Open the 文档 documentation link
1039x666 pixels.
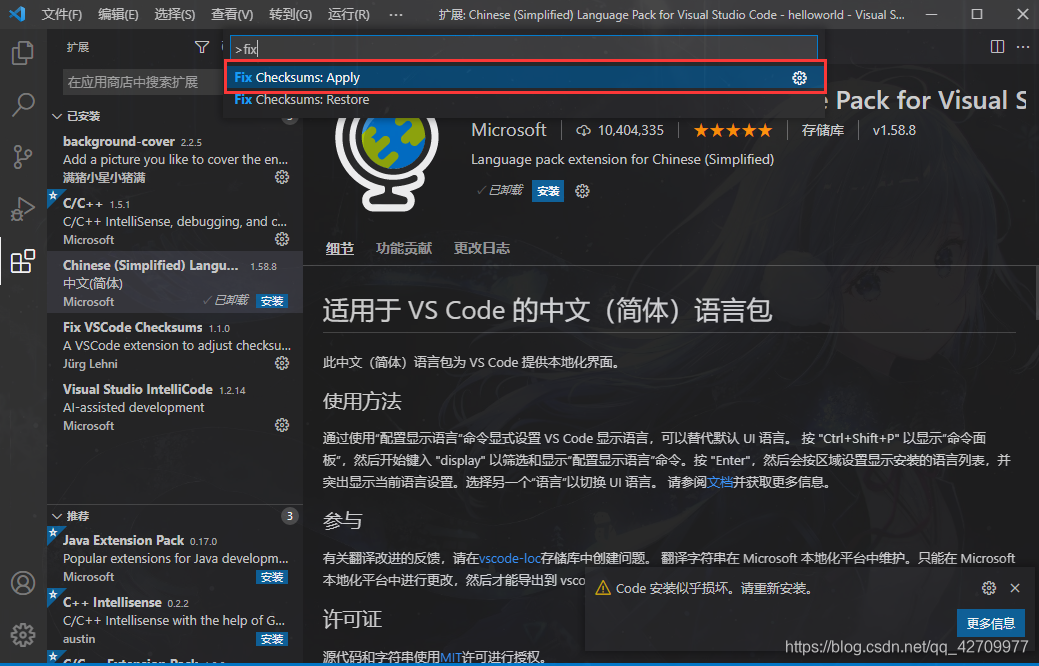pyautogui.click(x=720, y=482)
